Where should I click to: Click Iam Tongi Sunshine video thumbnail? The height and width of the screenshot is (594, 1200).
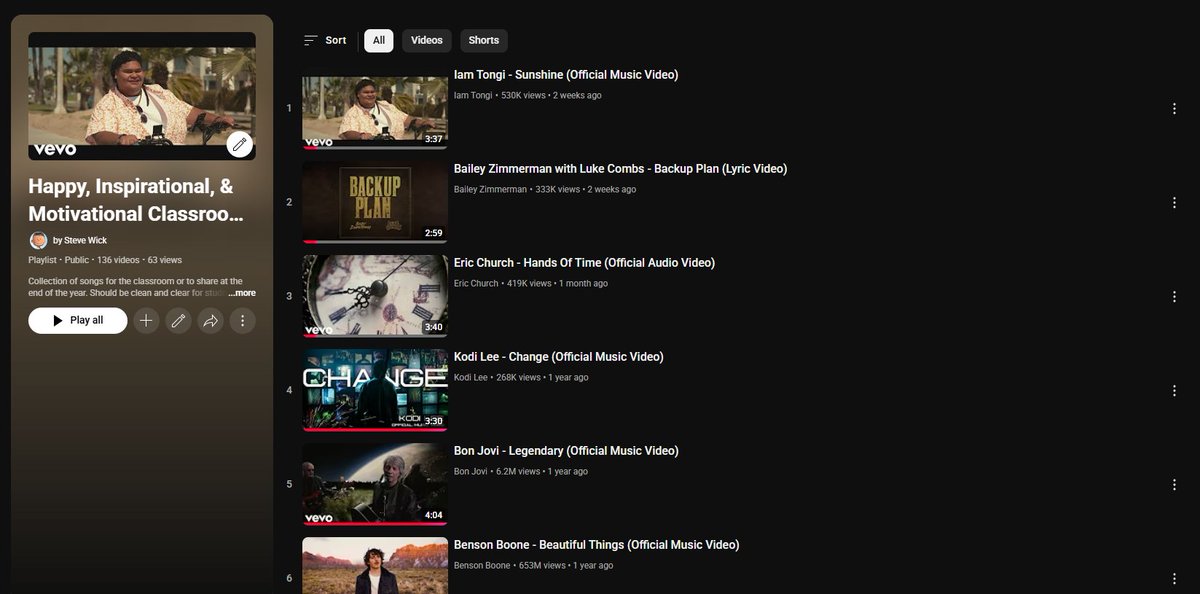coord(375,108)
